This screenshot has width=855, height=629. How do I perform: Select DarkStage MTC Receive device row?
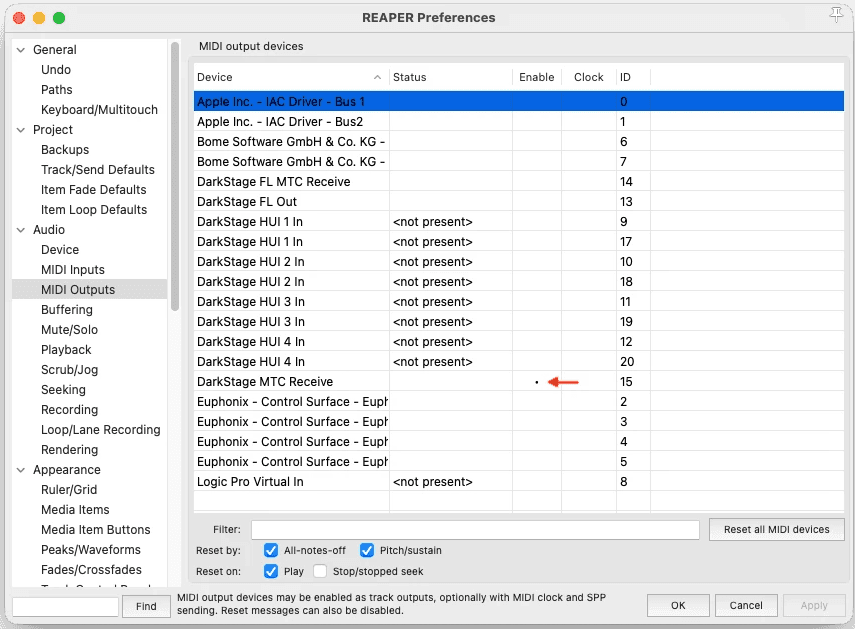click(x=519, y=382)
